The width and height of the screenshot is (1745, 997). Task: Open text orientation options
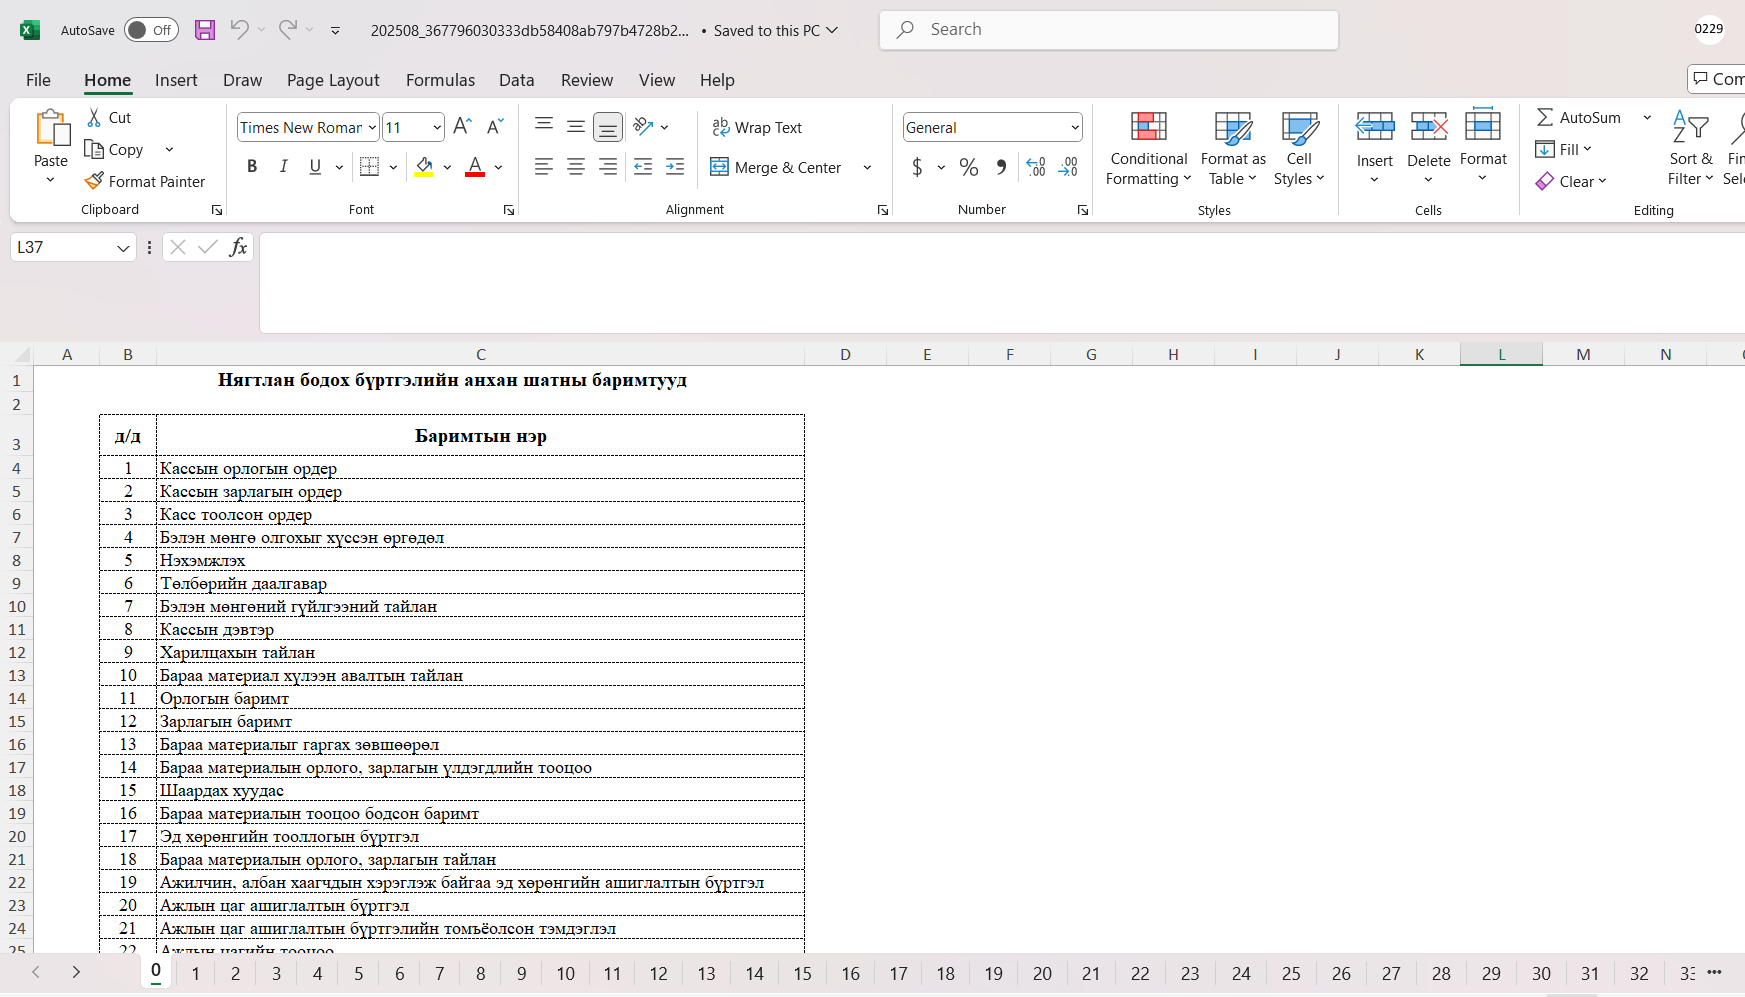click(x=651, y=127)
